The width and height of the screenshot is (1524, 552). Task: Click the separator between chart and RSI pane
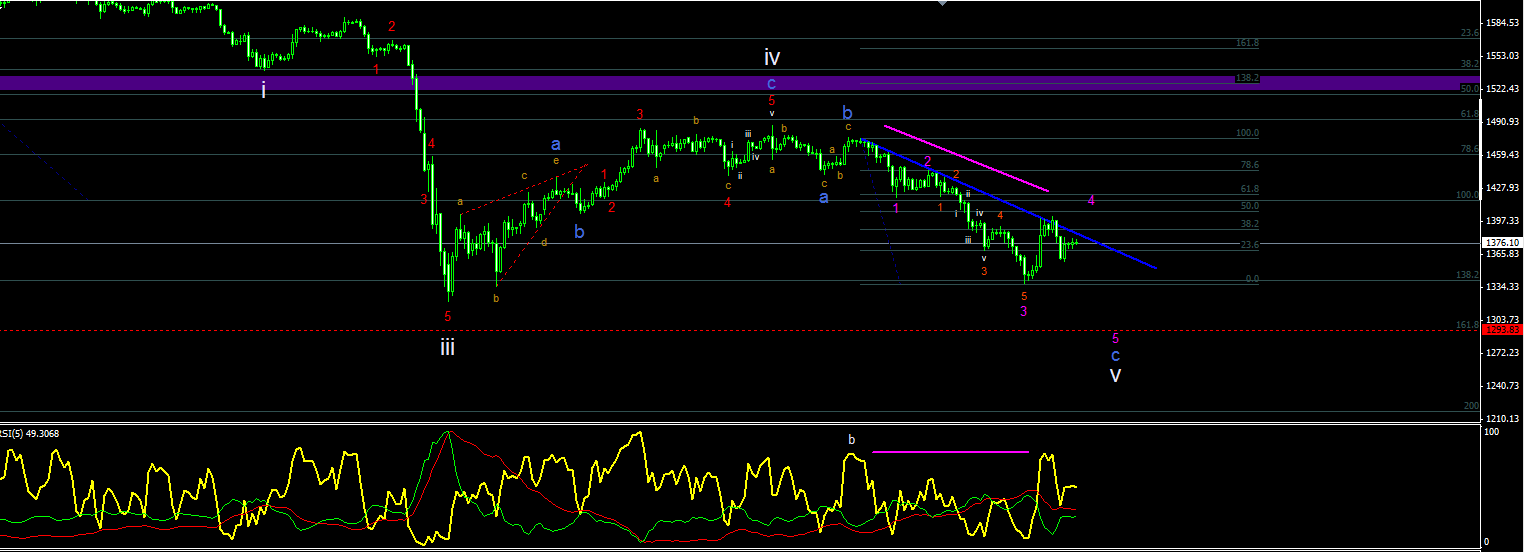point(740,424)
